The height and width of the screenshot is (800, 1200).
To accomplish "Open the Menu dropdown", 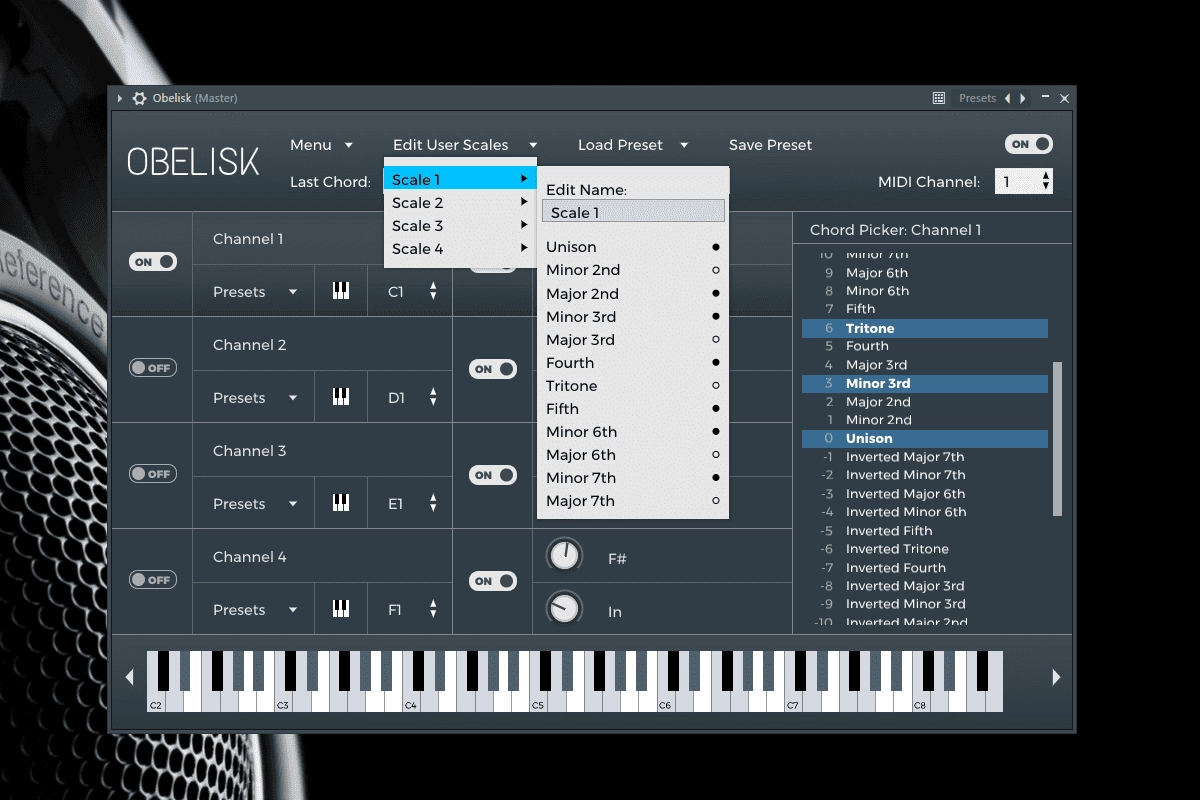I will pyautogui.click(x=321, y=145).
